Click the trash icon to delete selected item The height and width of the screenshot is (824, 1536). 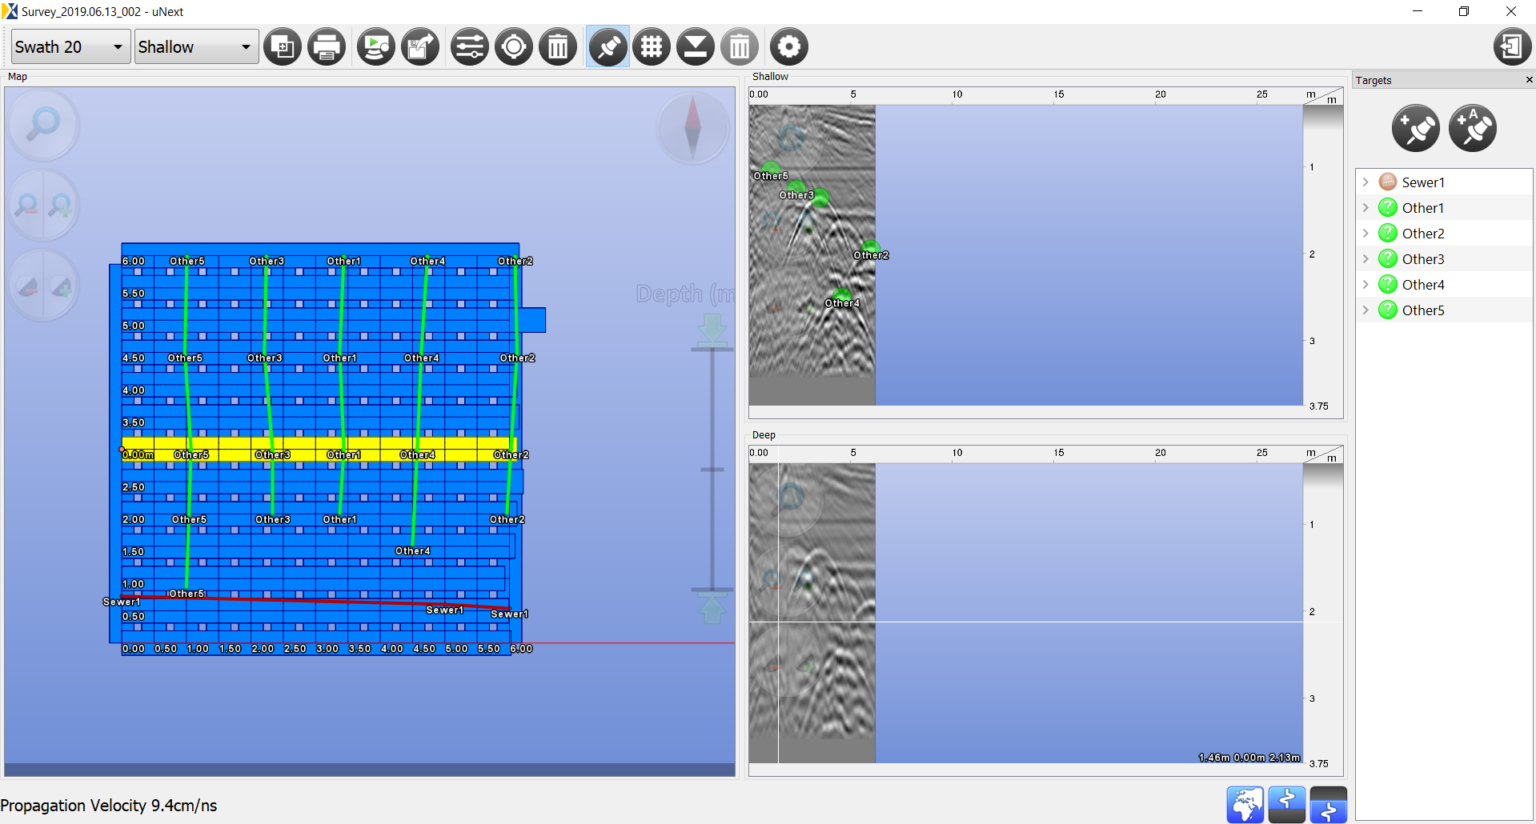coord(558,46)
